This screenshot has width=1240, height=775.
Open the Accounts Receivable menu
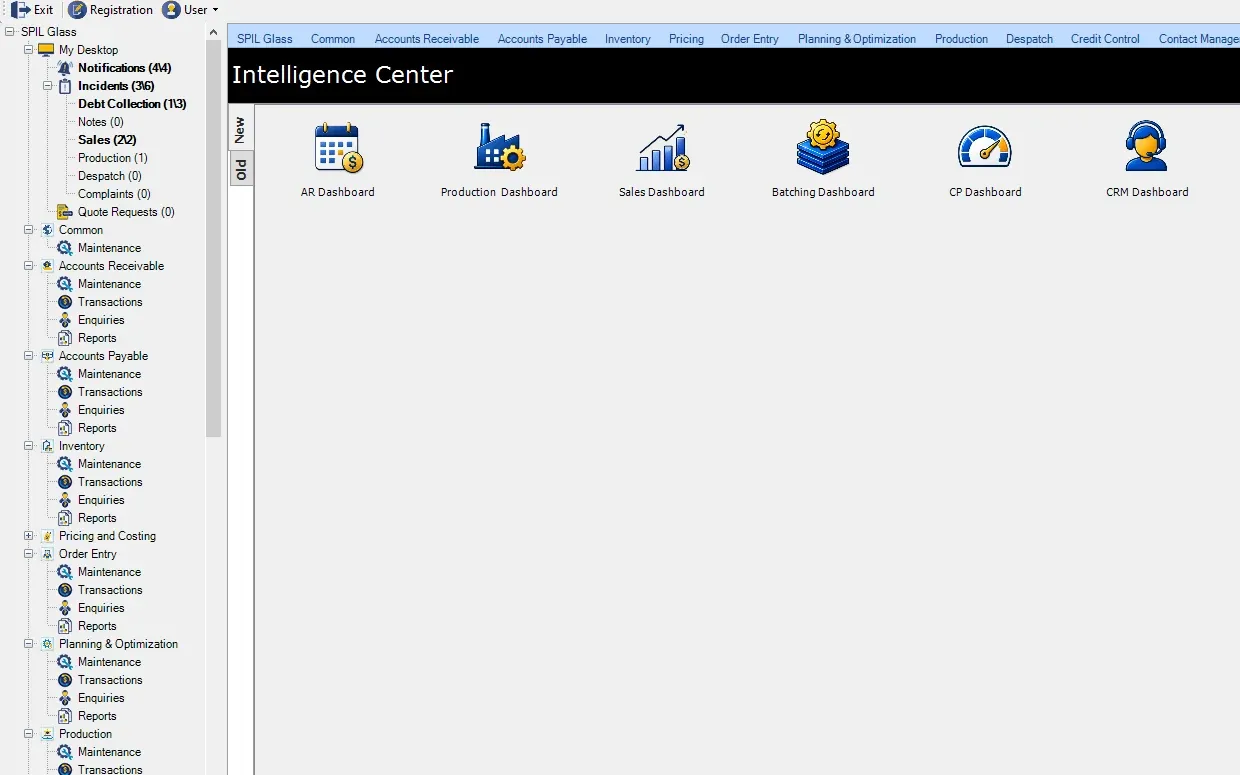[427, 39]
